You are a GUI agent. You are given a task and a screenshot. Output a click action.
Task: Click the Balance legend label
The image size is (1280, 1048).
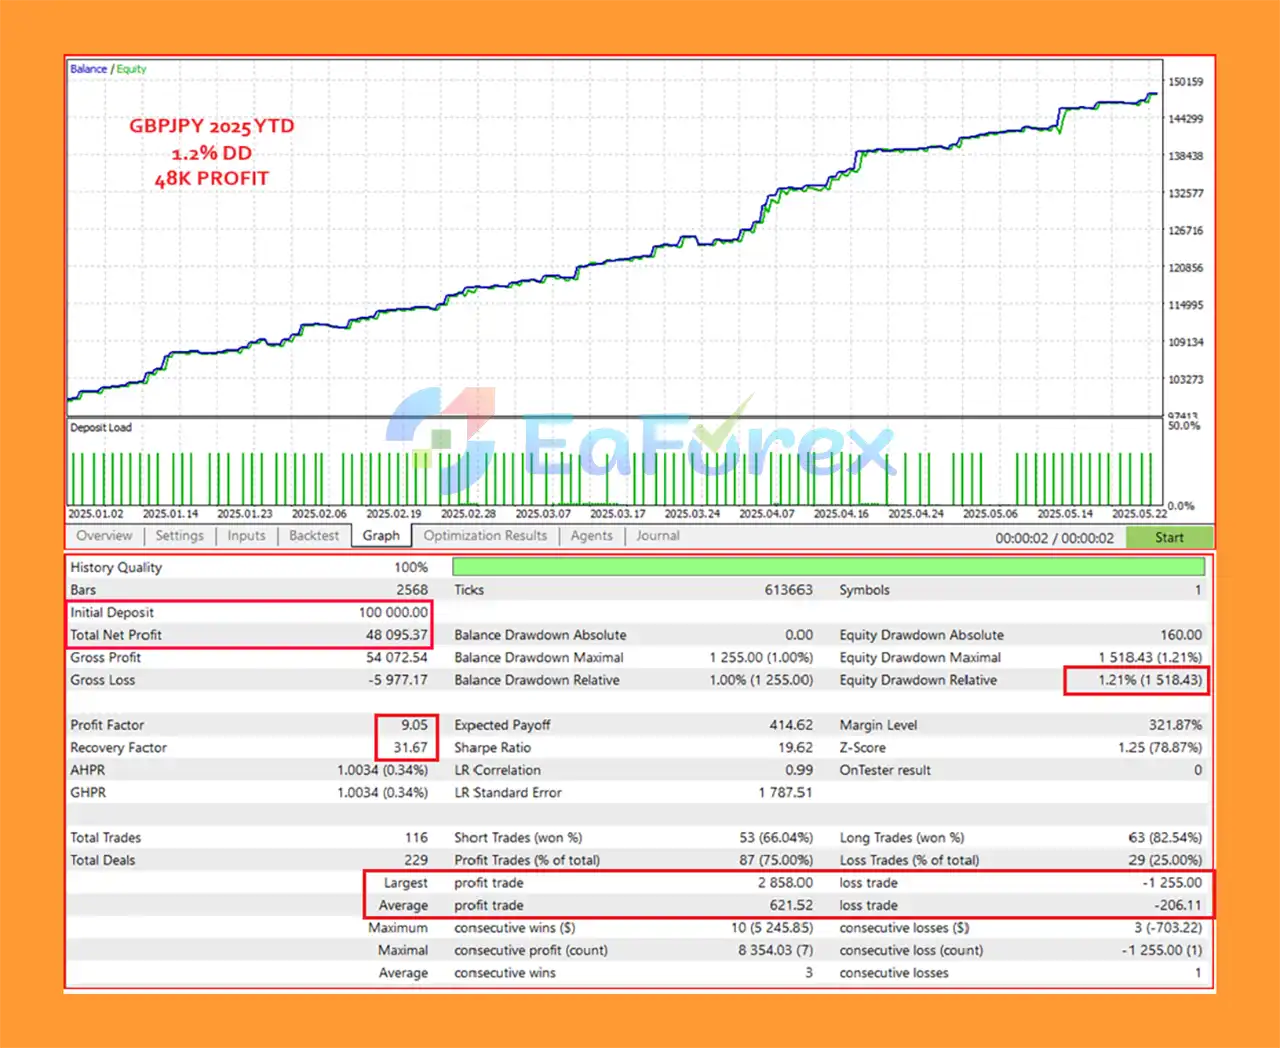tap(88, 69)
